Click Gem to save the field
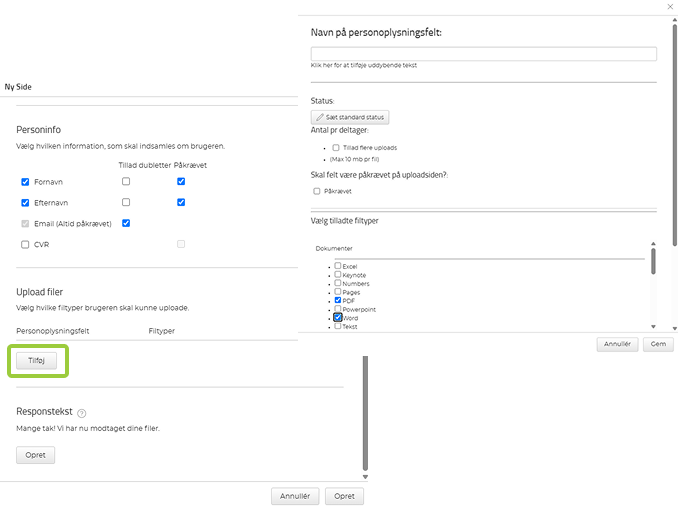The image size is (678, 510). click(658, 343)
